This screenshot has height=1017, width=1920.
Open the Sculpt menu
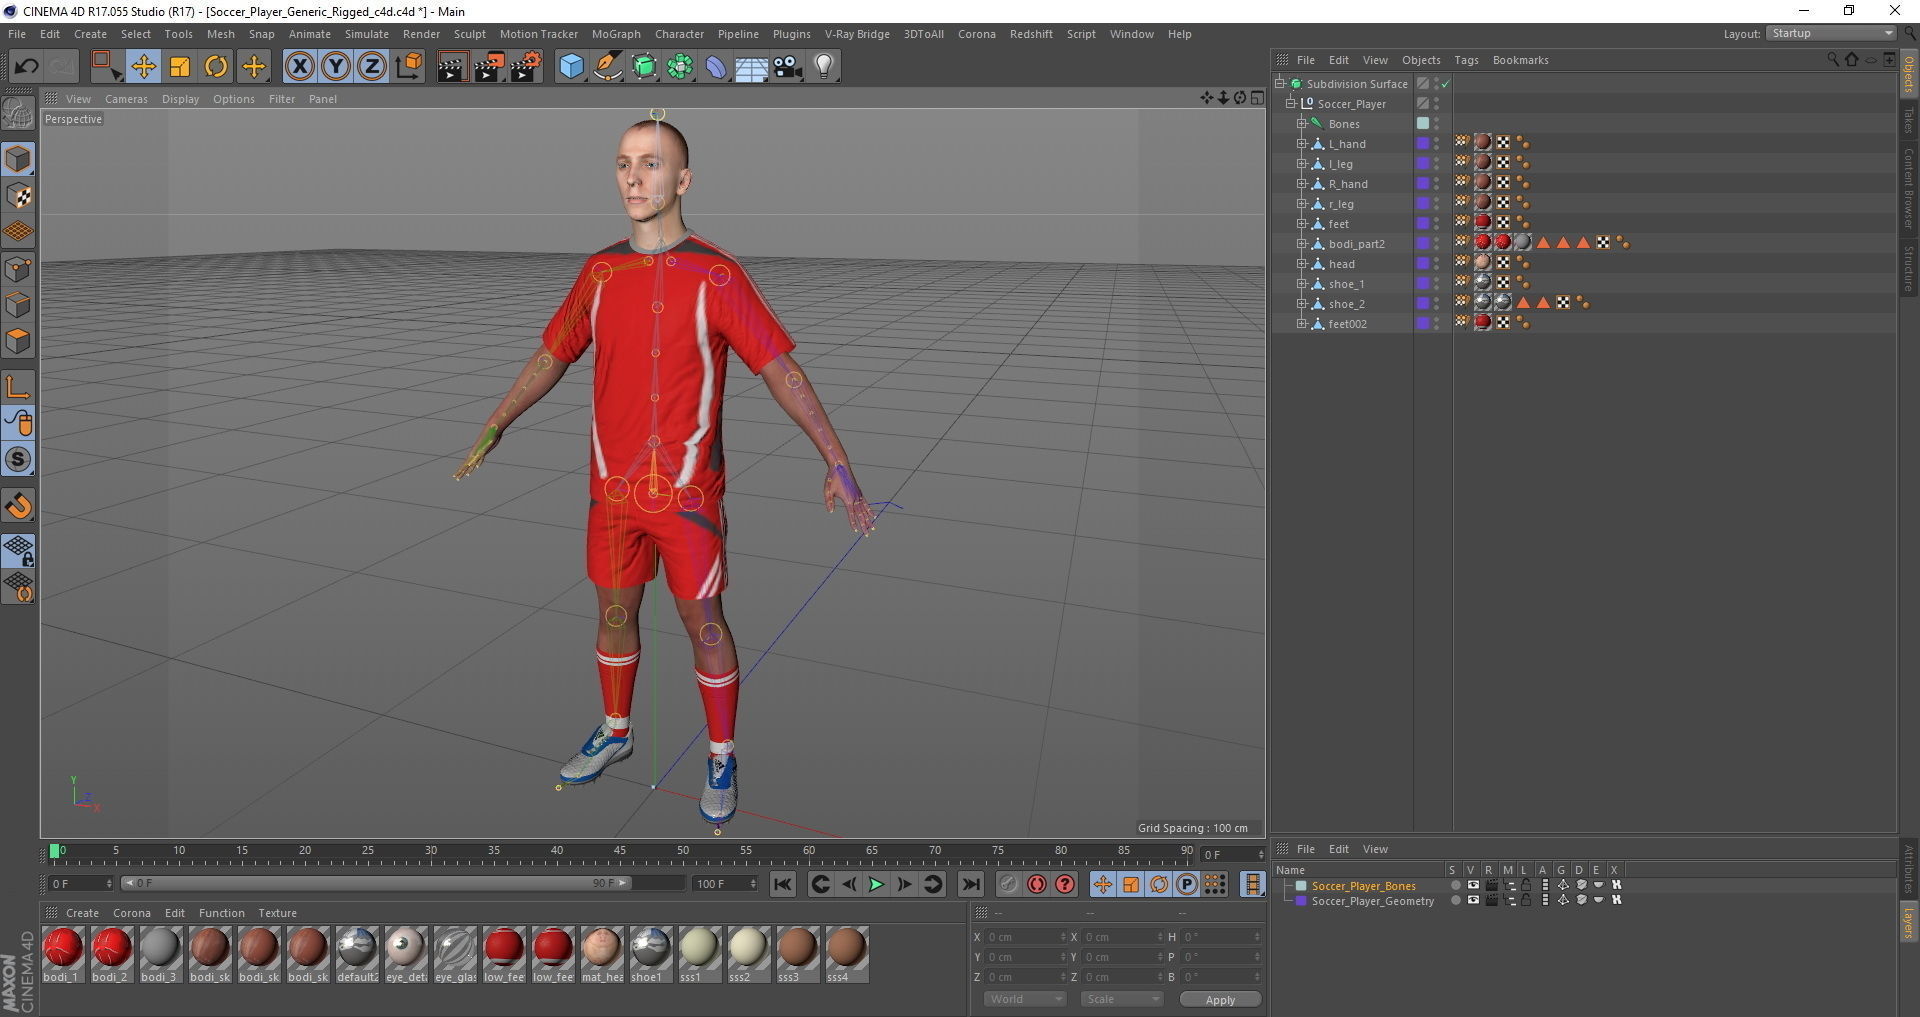[x=469, y=34]
